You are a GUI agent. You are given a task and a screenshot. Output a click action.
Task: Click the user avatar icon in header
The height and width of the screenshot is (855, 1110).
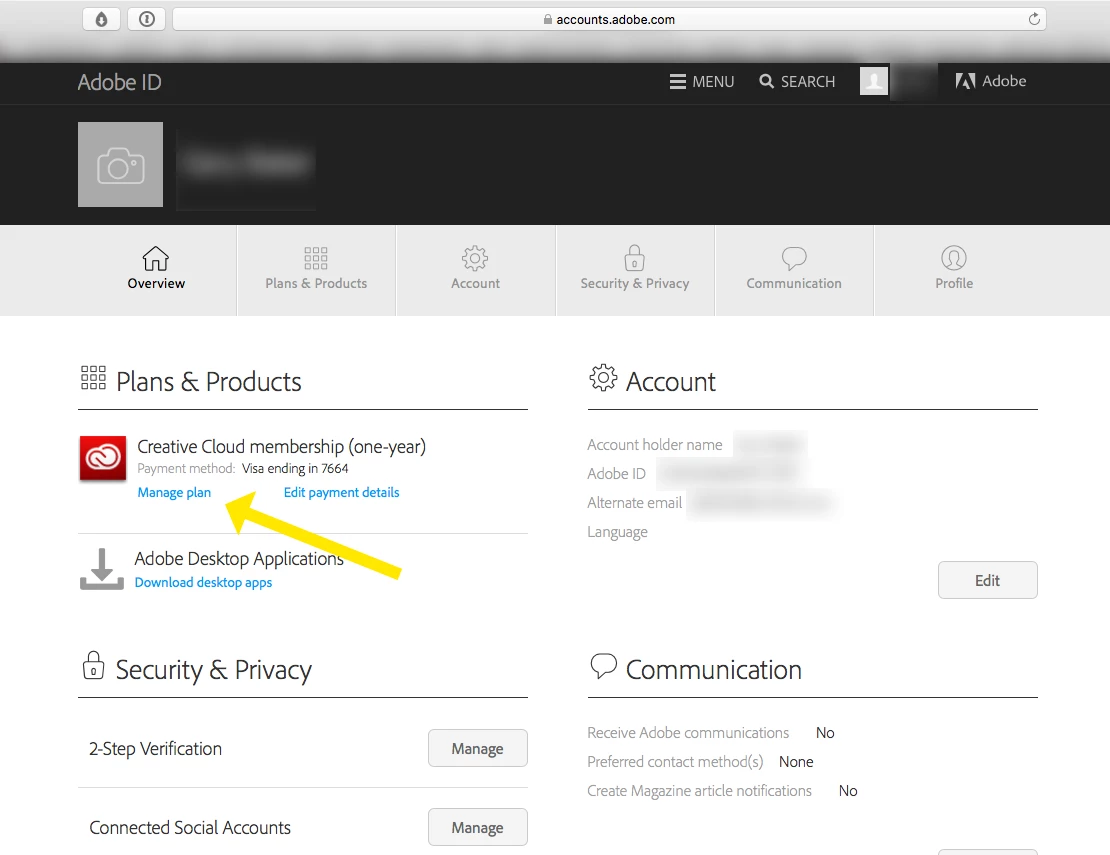874,81
